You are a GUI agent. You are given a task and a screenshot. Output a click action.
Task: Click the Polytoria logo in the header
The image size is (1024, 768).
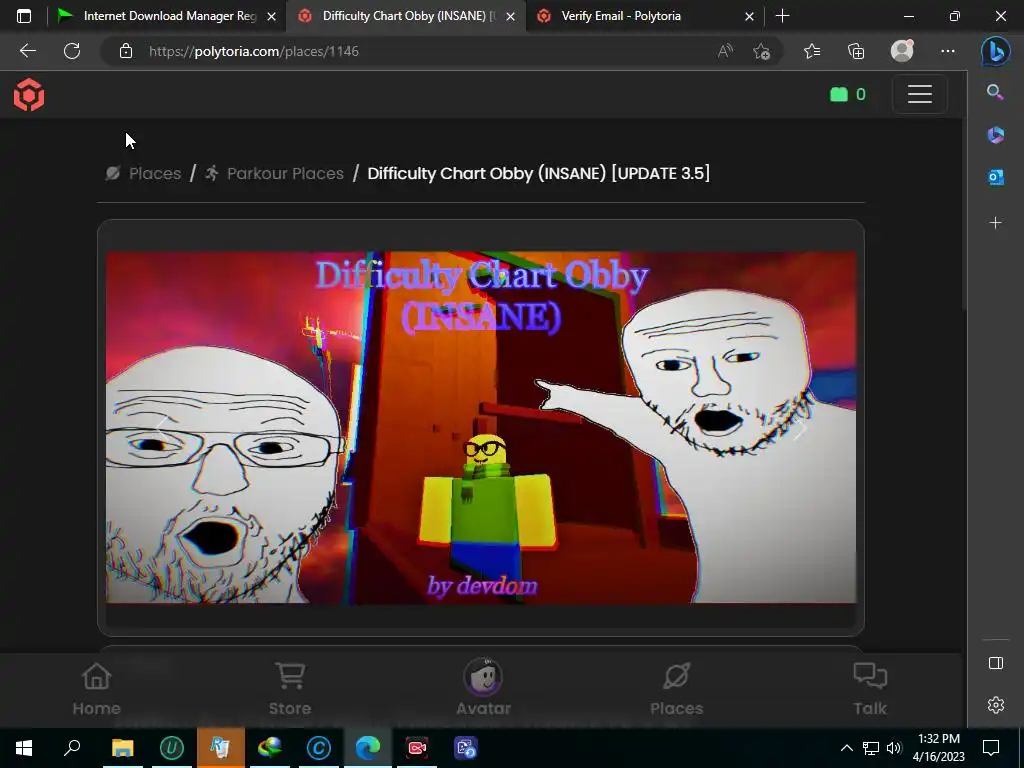coord(29,95)
